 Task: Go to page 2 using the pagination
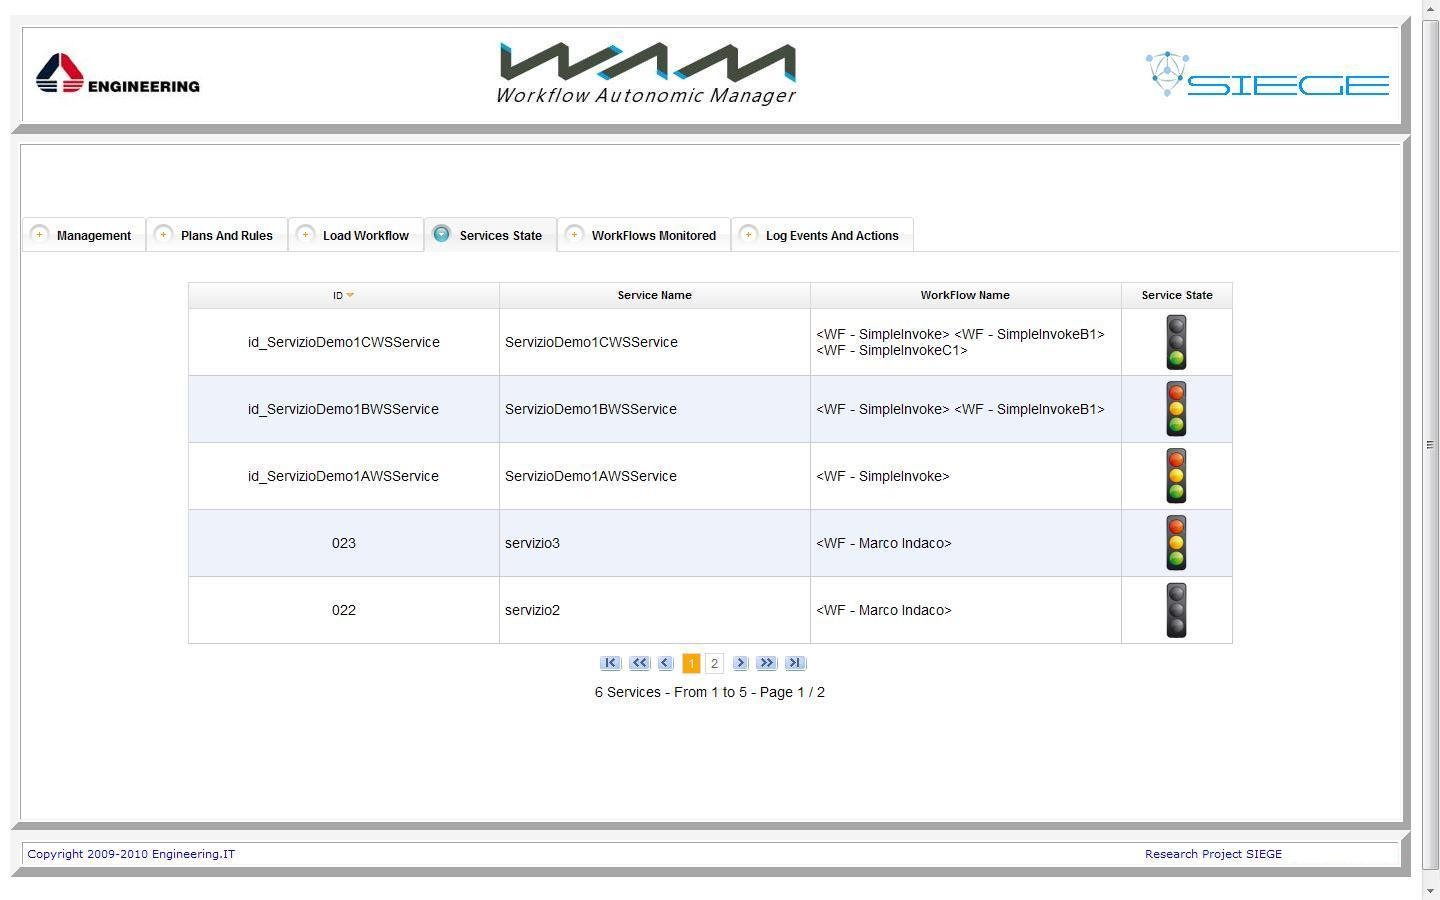[715, 663]
